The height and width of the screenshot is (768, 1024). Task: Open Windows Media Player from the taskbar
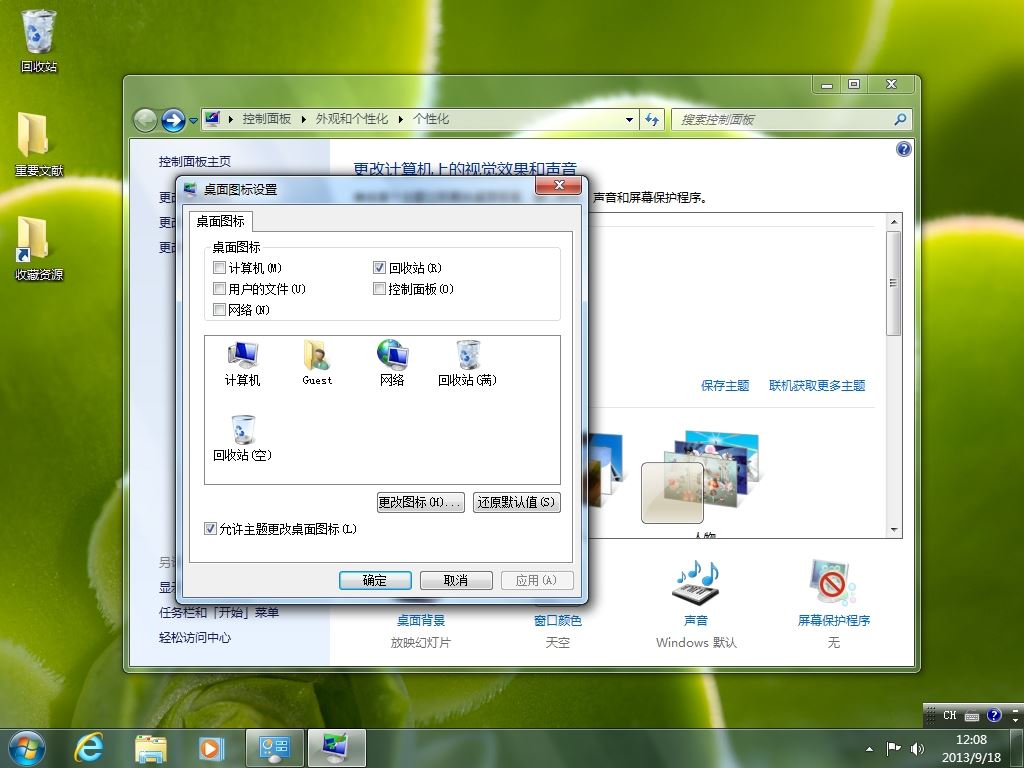[212, 748]
